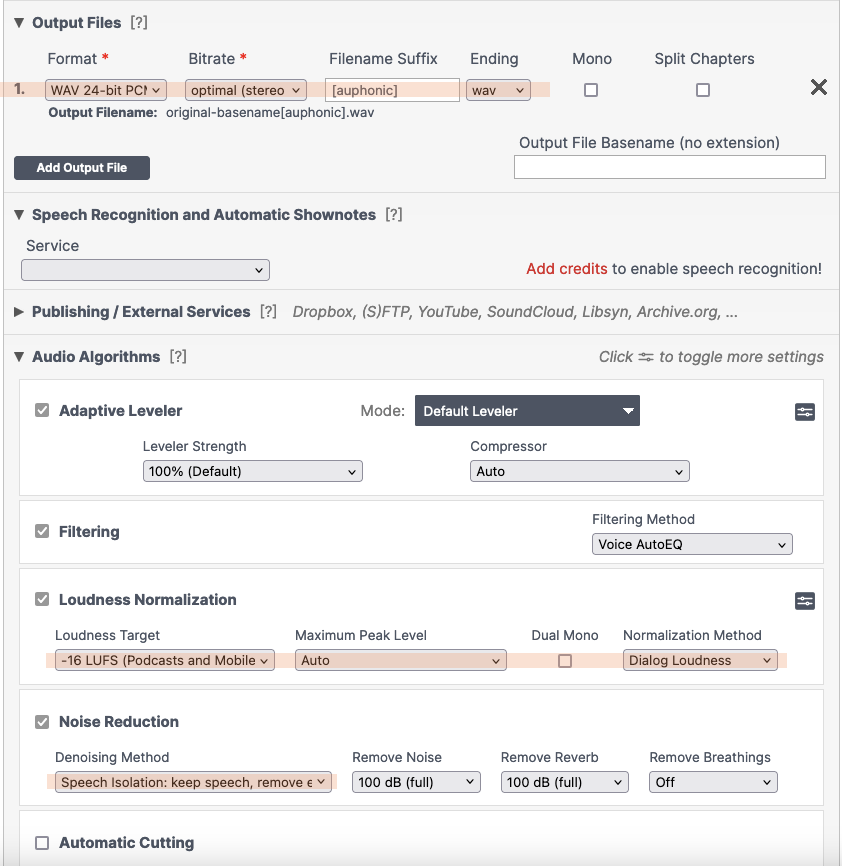Enable the Split Chapters checkbox
Screen dimensions: 842x866
(x=702, y=90)
